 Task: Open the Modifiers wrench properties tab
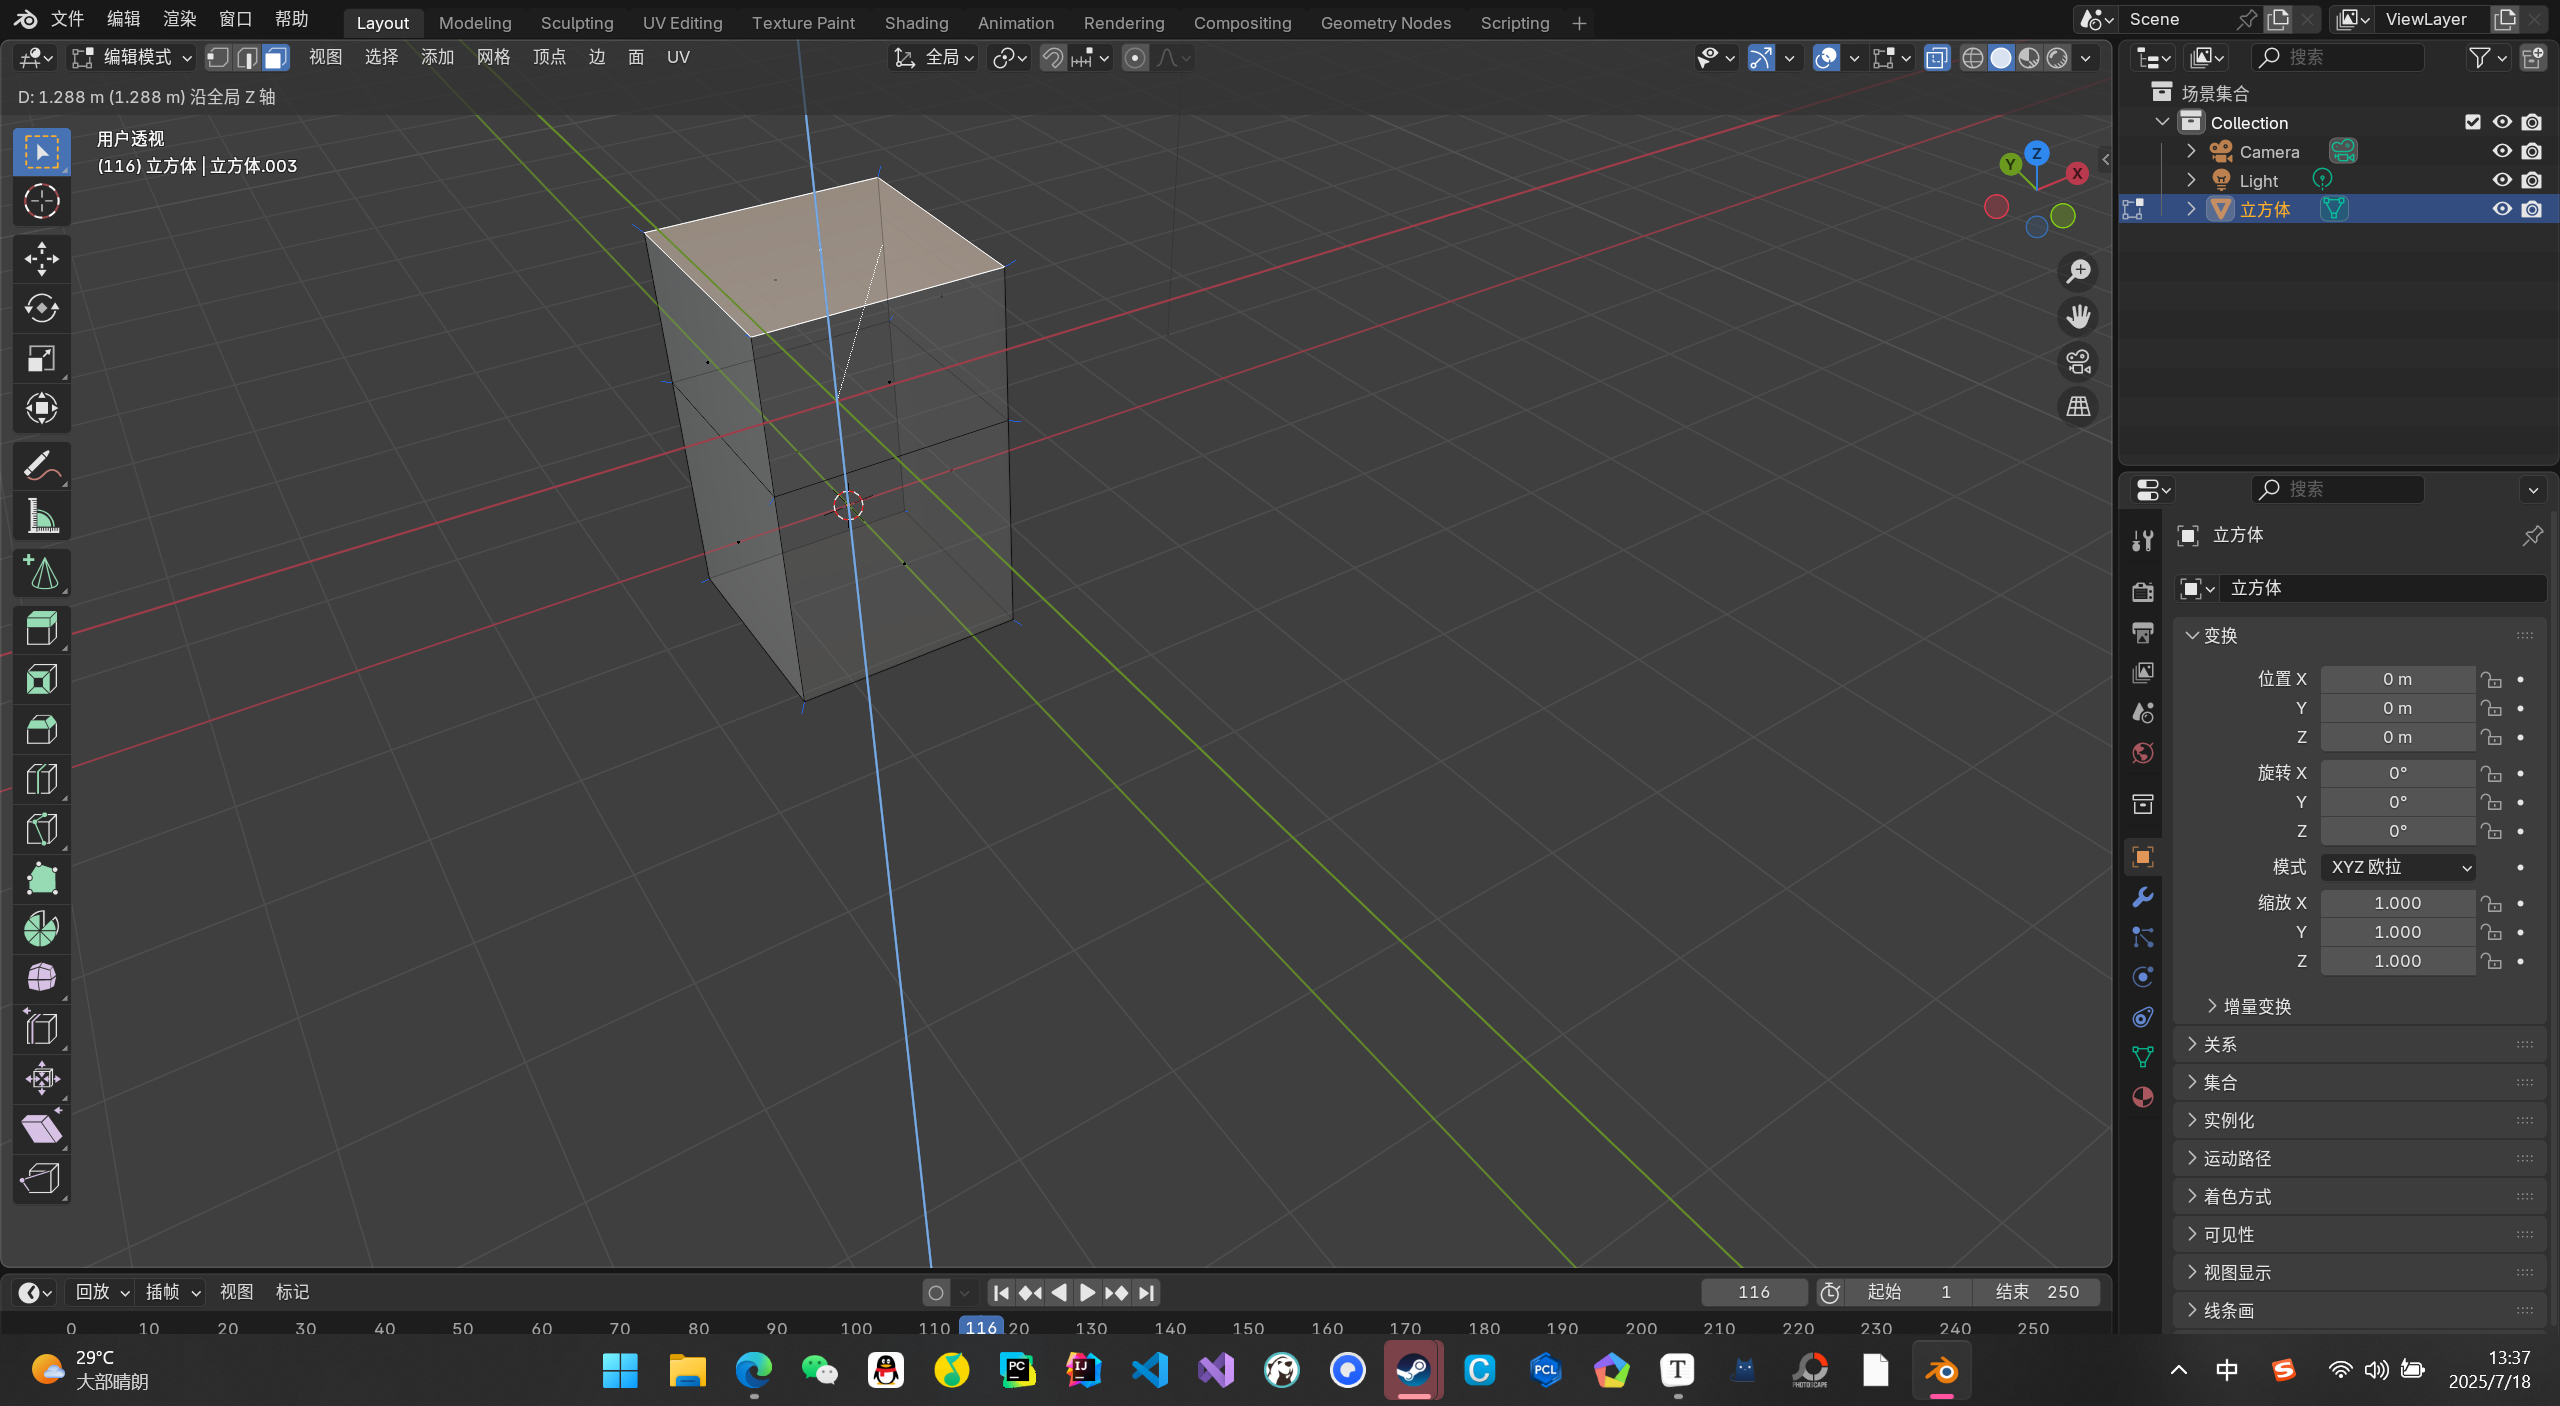pos(2142,897)
